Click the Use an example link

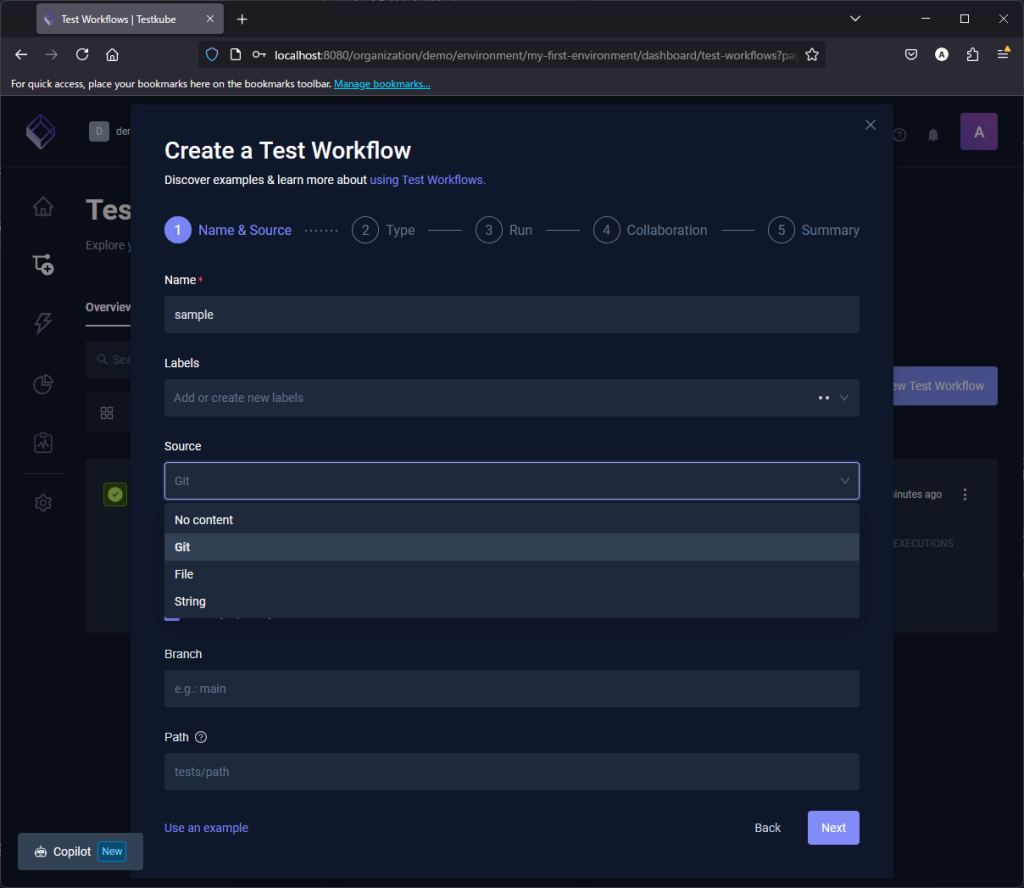tap(206, 828)
